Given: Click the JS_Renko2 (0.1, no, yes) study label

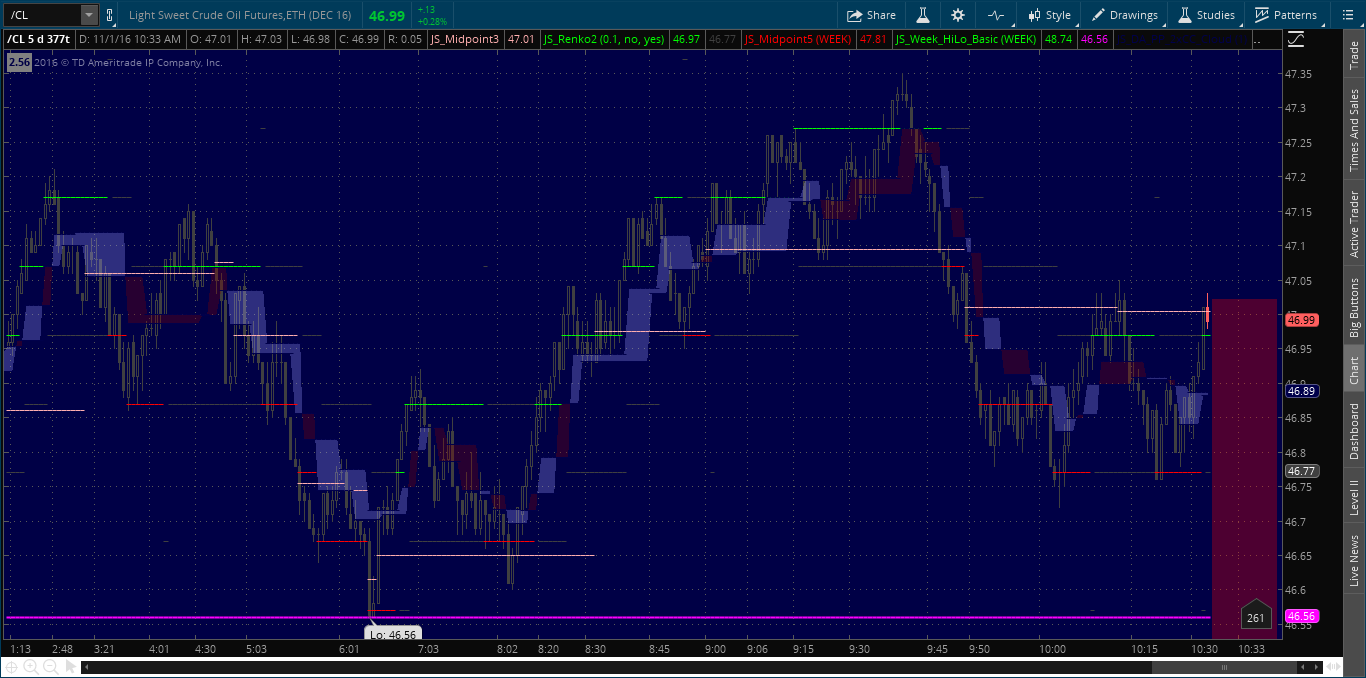Looking at the screenshot, I should click(604, 39).
